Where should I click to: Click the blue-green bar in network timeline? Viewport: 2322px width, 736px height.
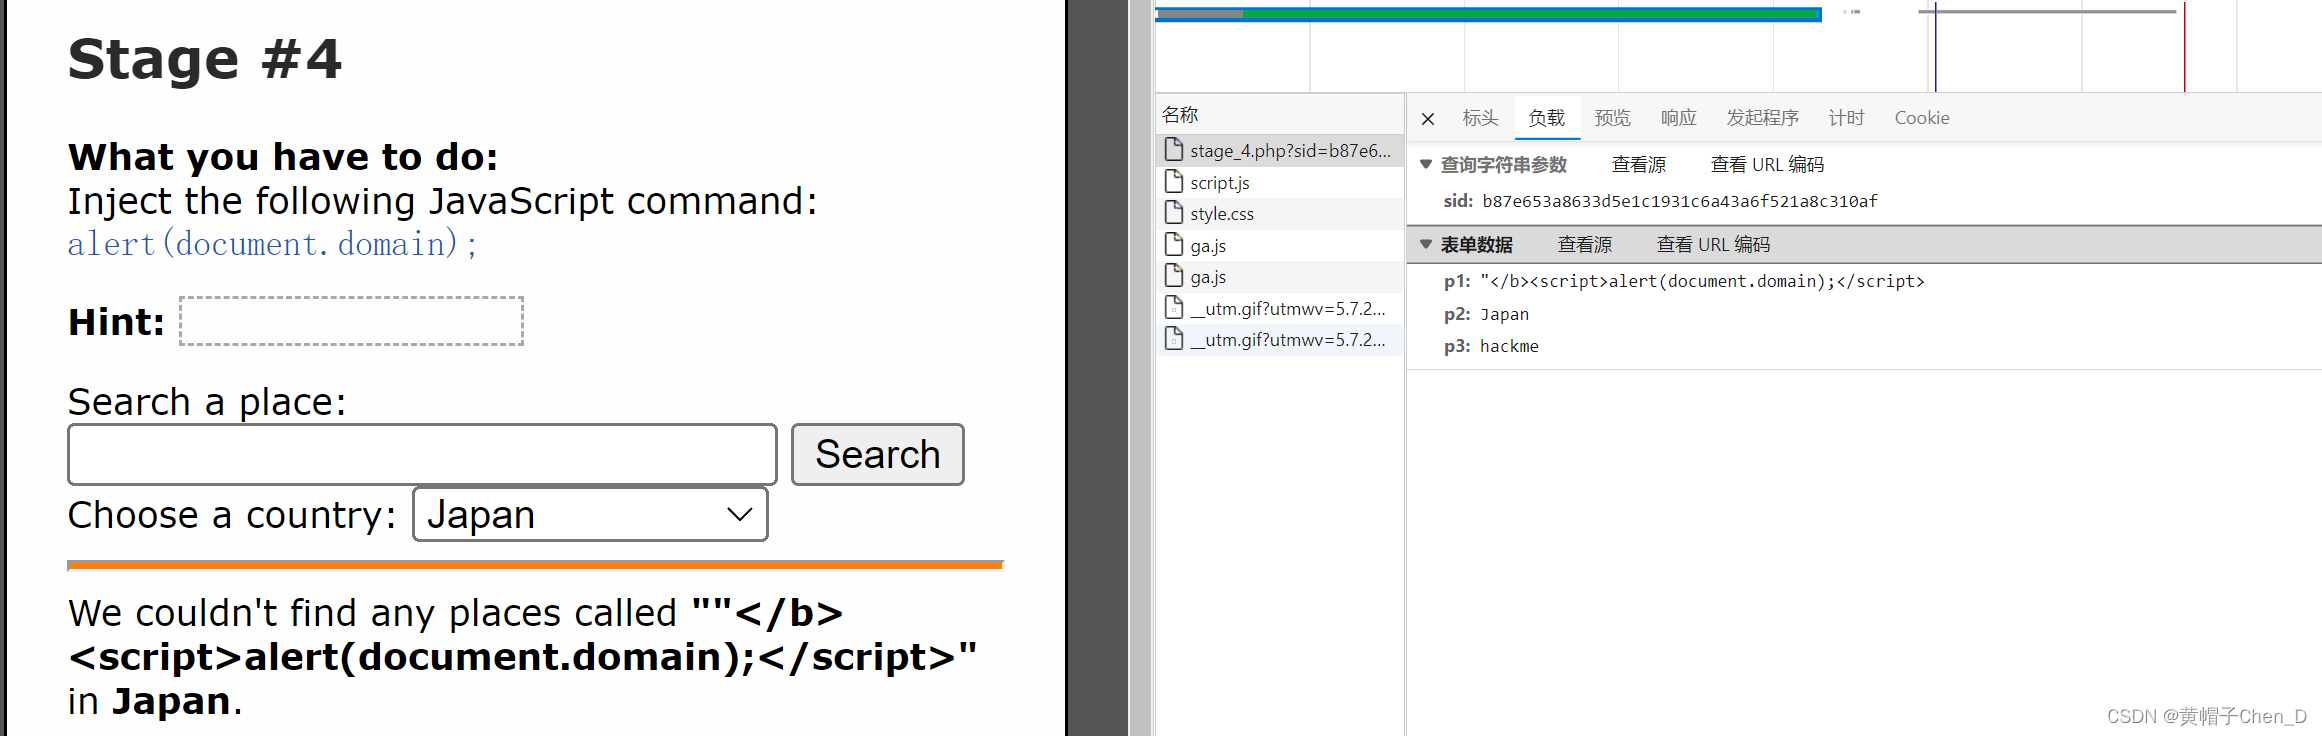pos(1488,14)
